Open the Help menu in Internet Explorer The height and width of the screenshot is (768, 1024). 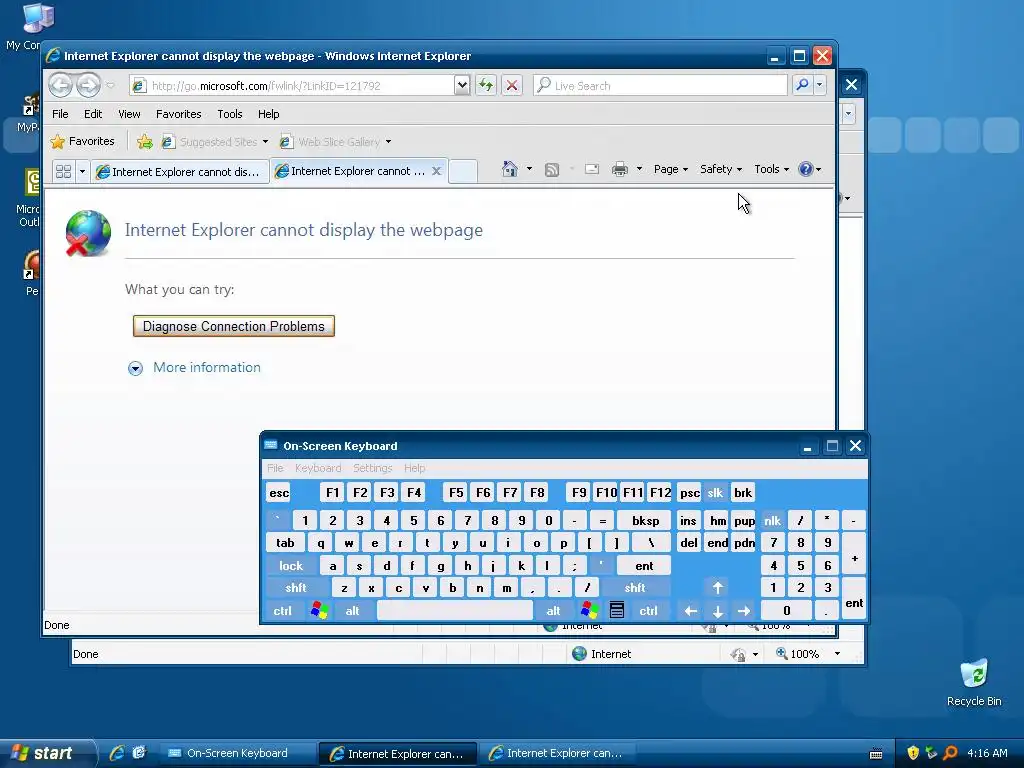[x=268, y=114]
